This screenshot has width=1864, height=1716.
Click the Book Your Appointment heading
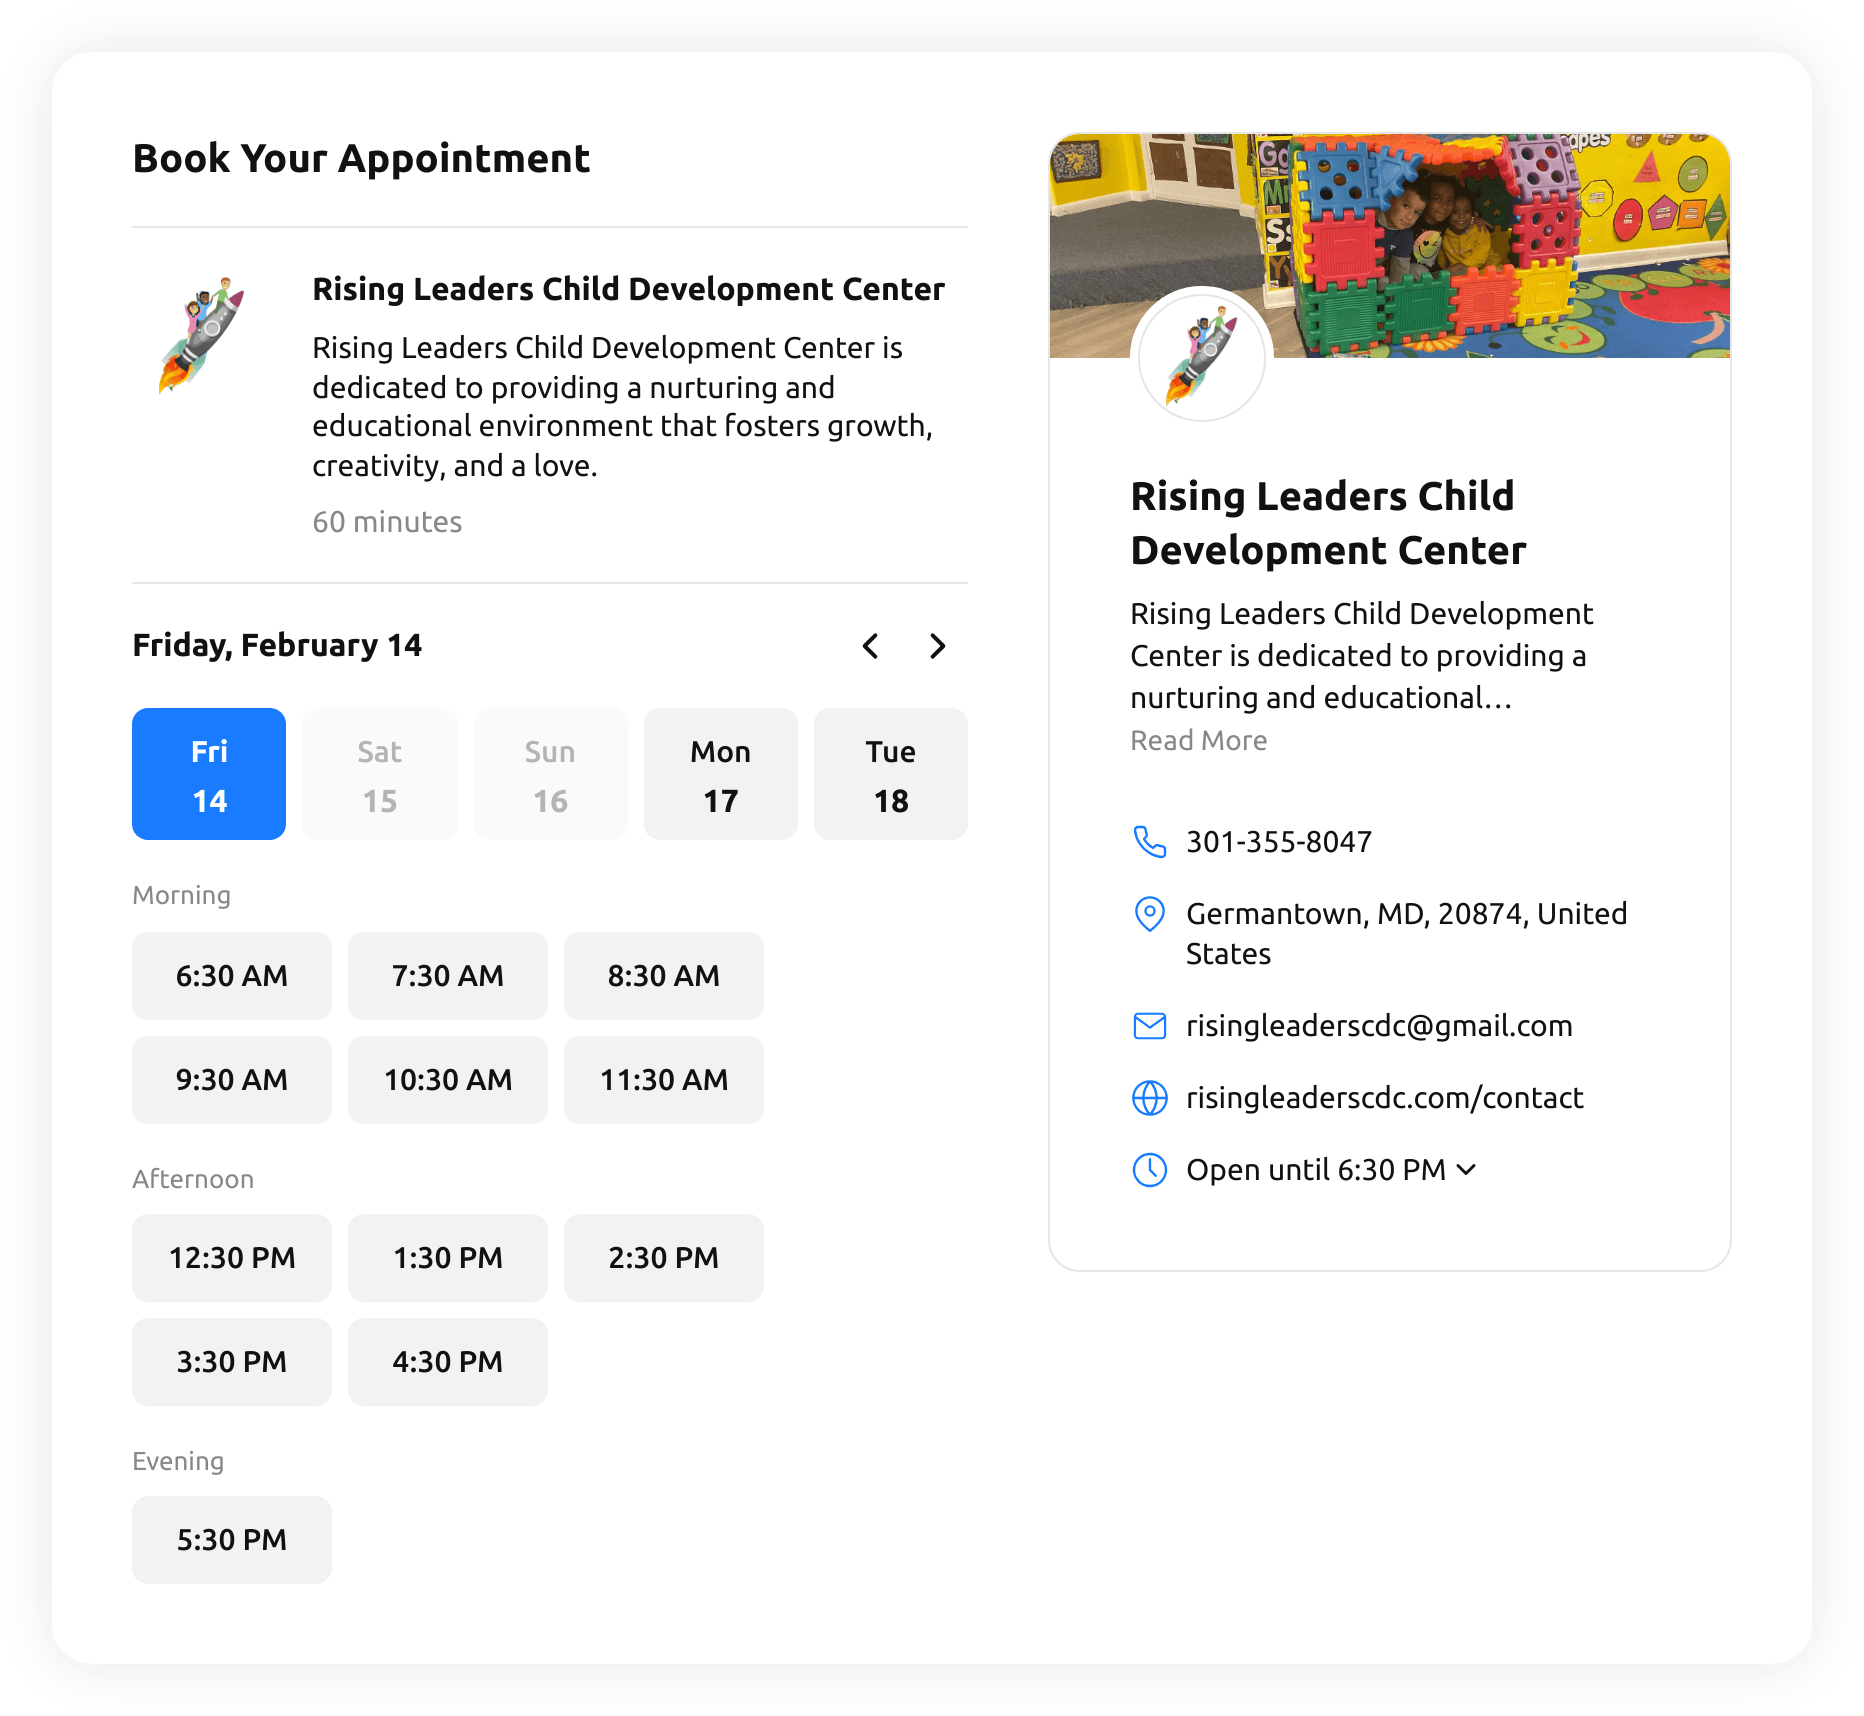click(361, 159)
